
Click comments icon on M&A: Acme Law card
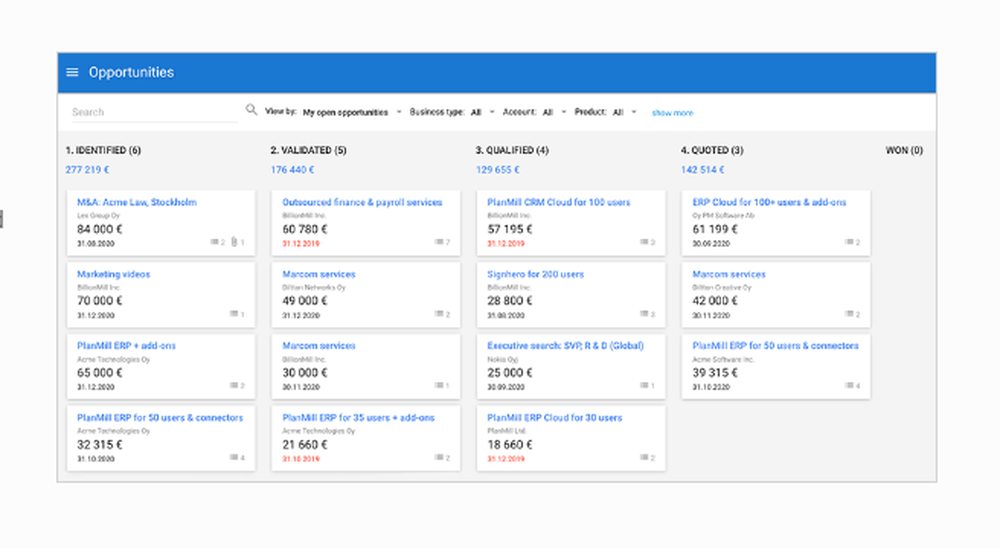pyautogui.click(x=216, y=242)
